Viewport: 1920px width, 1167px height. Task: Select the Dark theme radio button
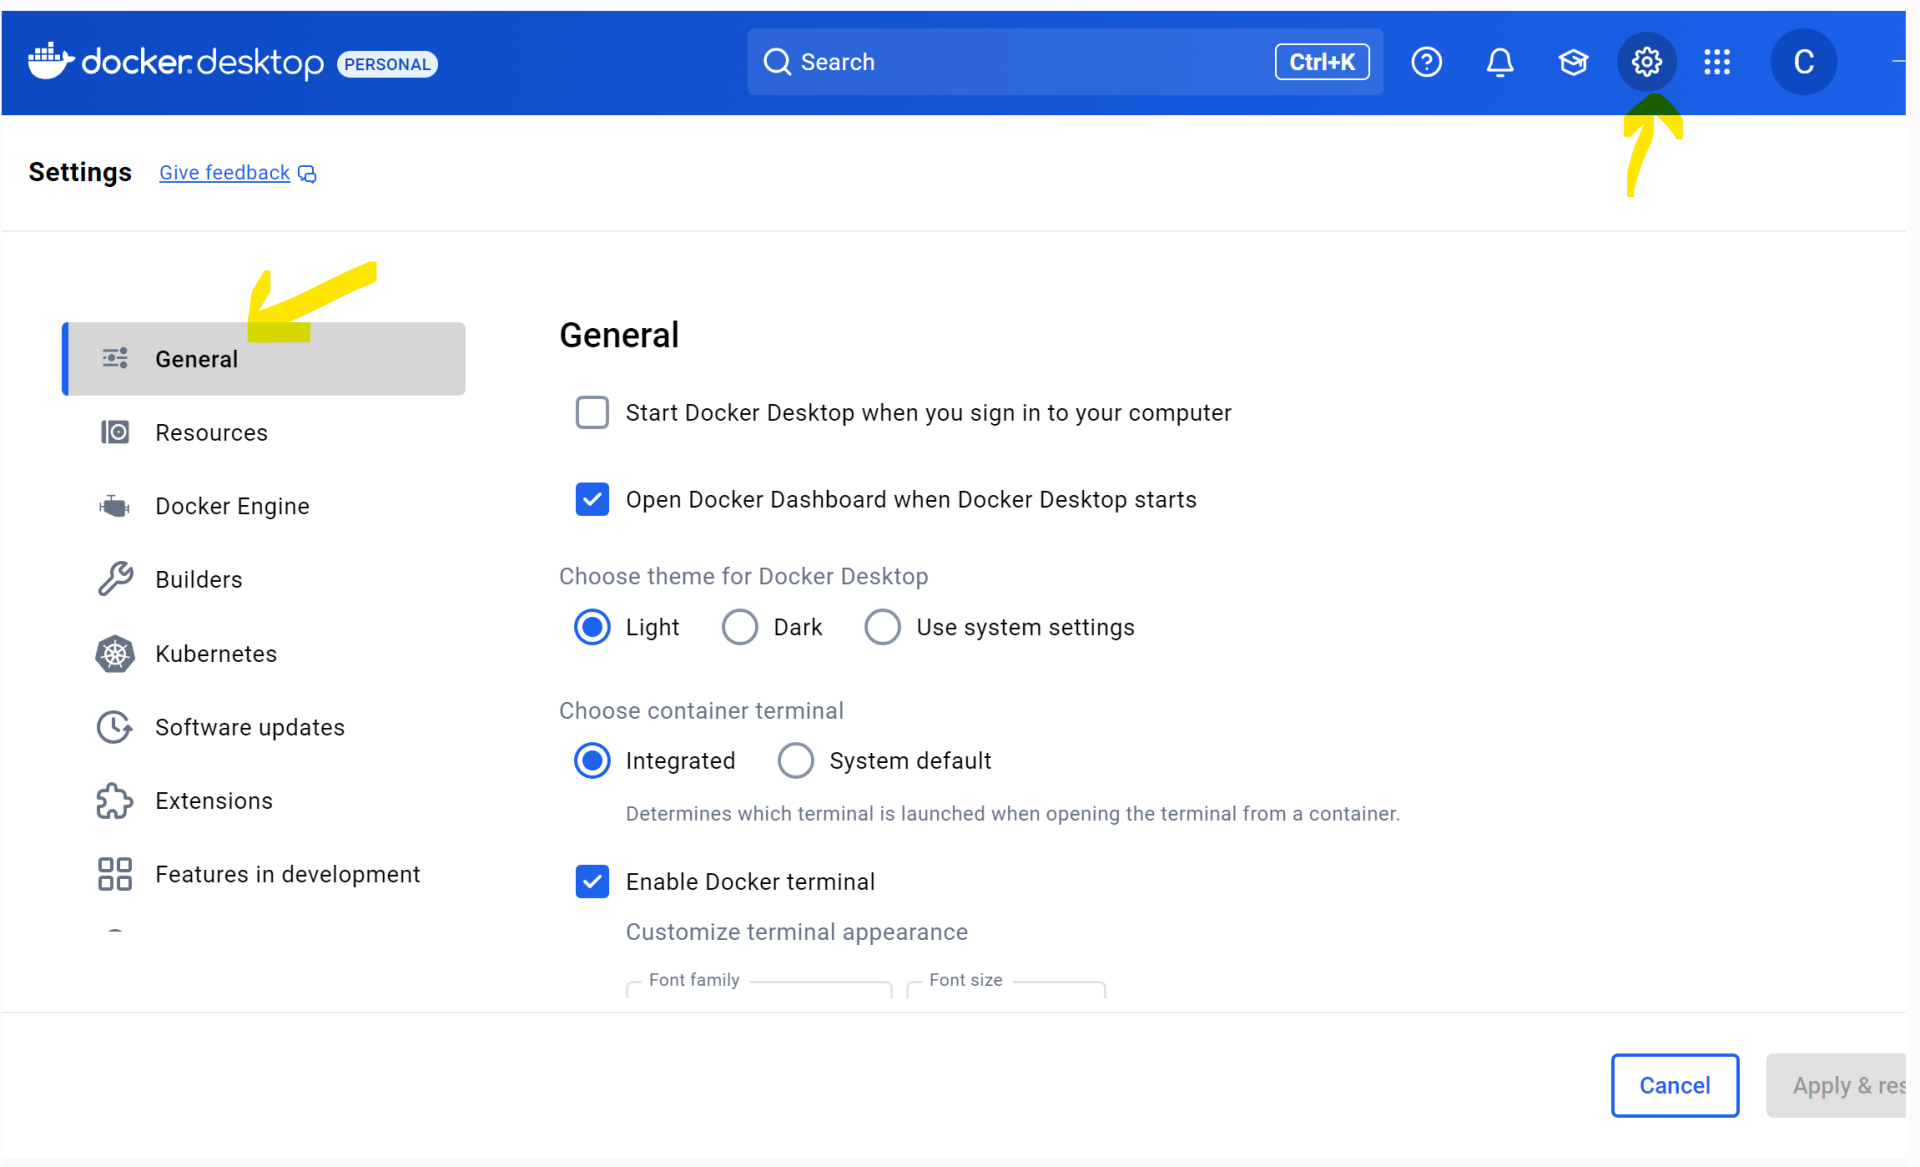click(x=740, y=627)
